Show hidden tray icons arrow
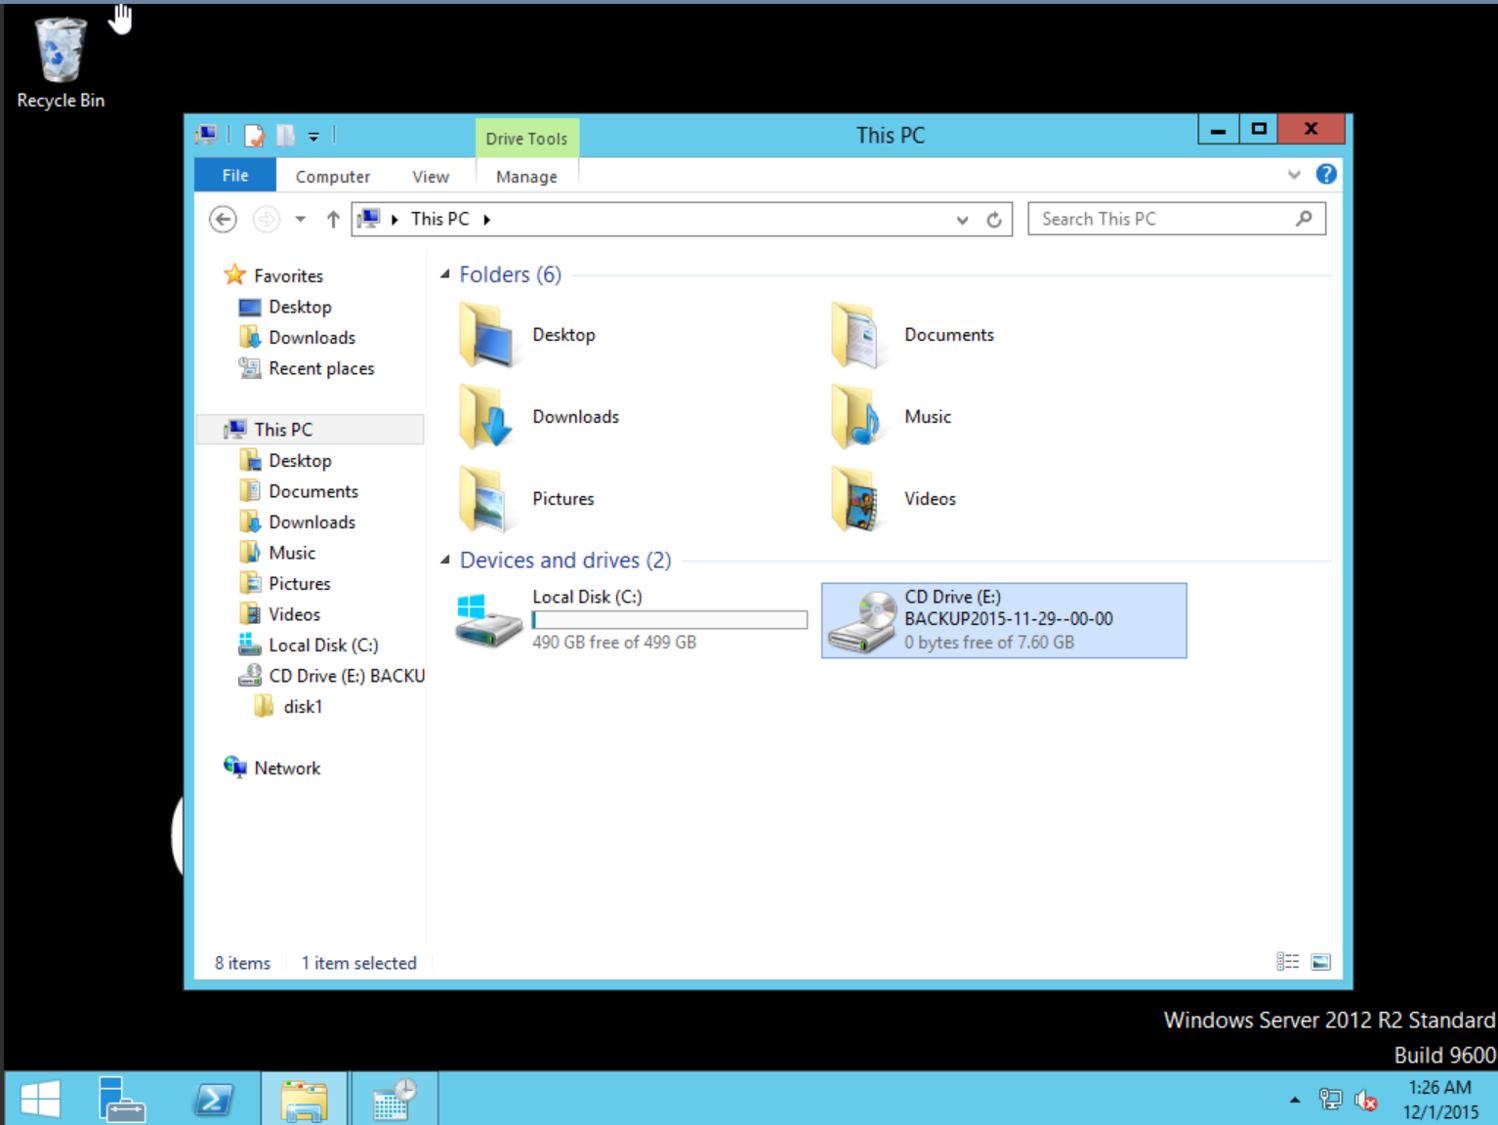The image size is (1498, 1125). click(x=1295, y=1100)
